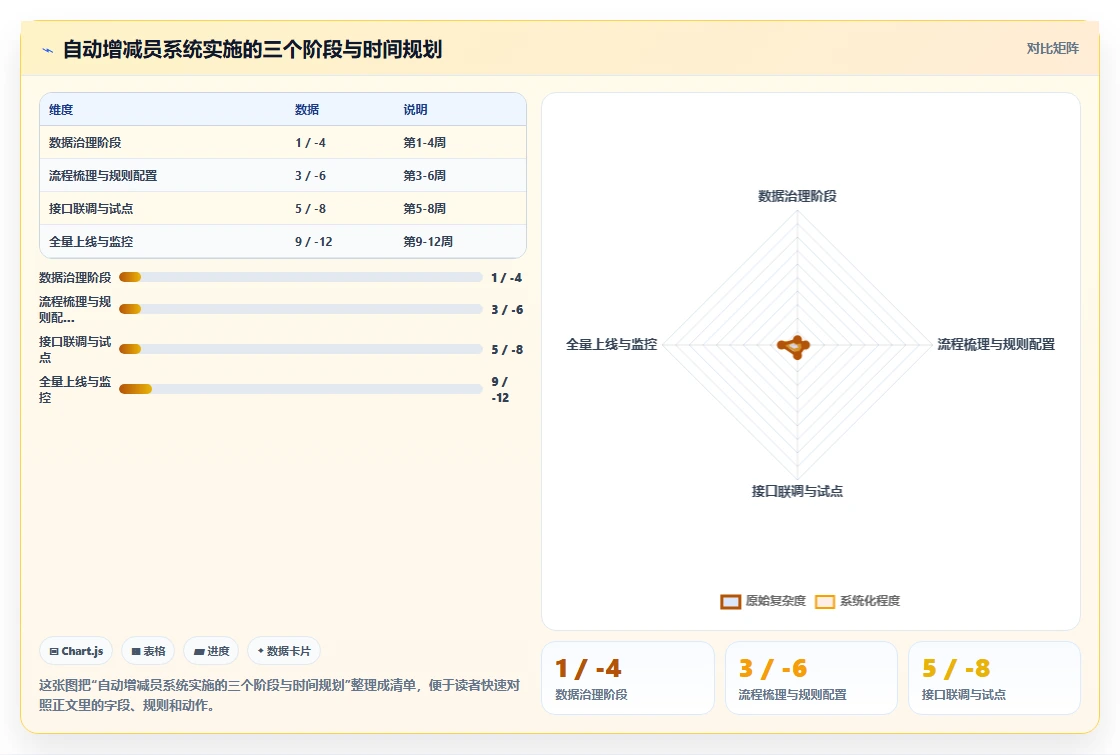This screenshot has height=755, width=1120.
Task: Click the 说明 column header
Action: [415, 109]
